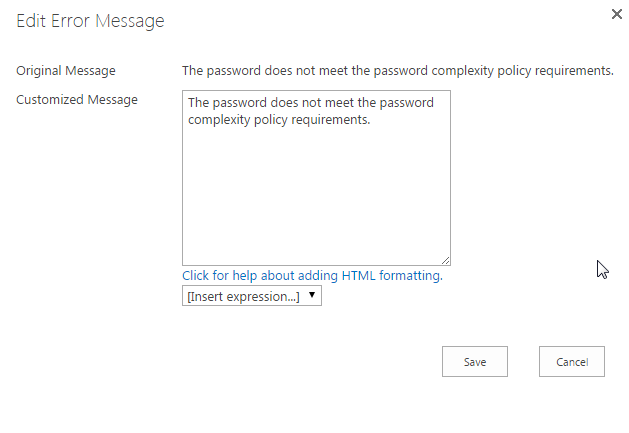Click the Save button
Screen dimensions: 629x433
point(475,362)
